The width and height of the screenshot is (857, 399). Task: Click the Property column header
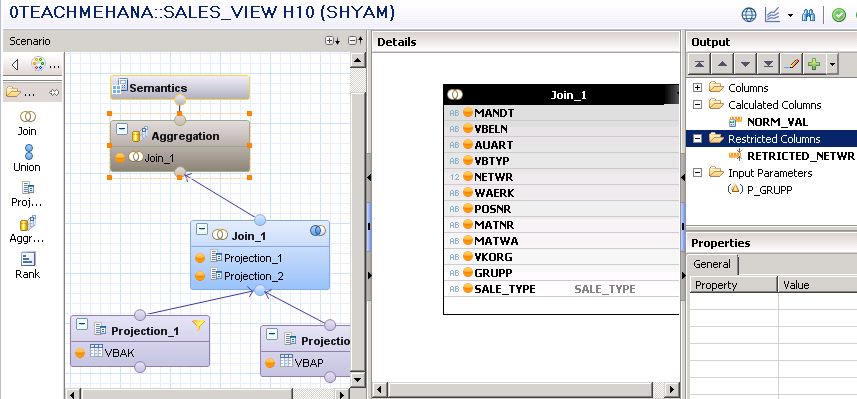[732, 285]
